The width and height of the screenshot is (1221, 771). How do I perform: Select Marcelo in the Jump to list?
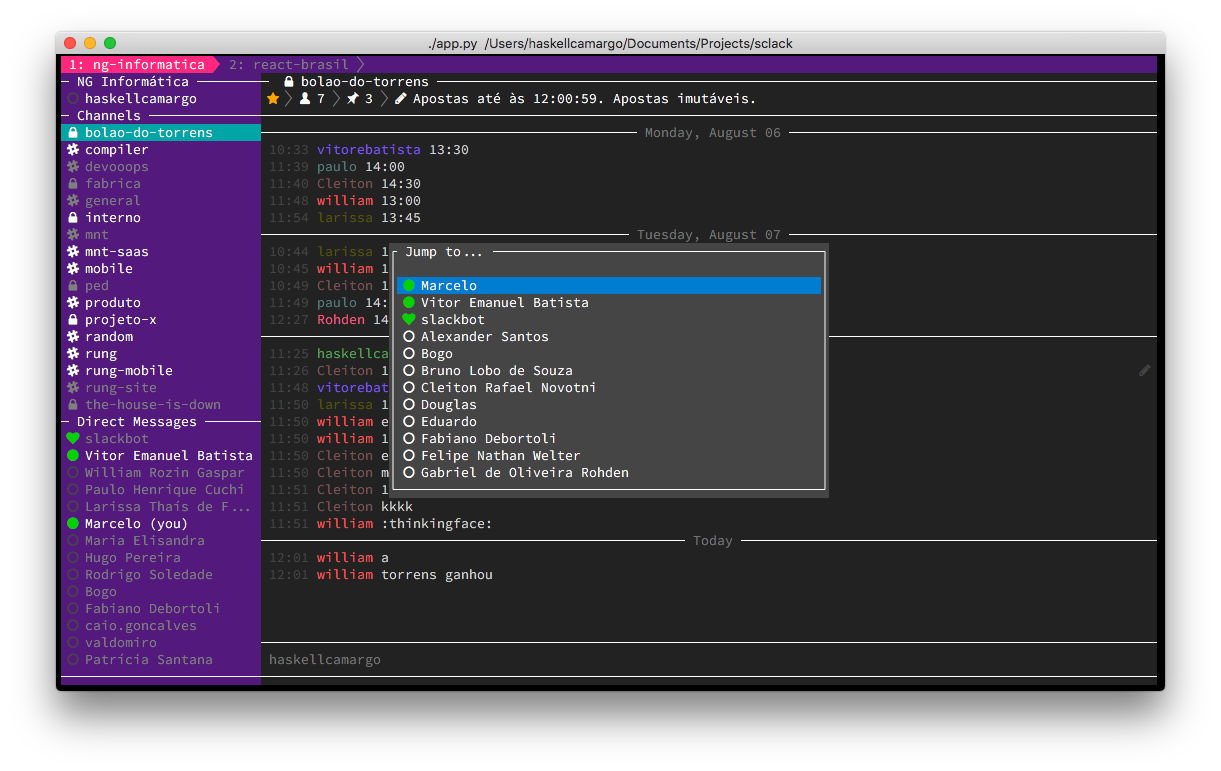448,285
